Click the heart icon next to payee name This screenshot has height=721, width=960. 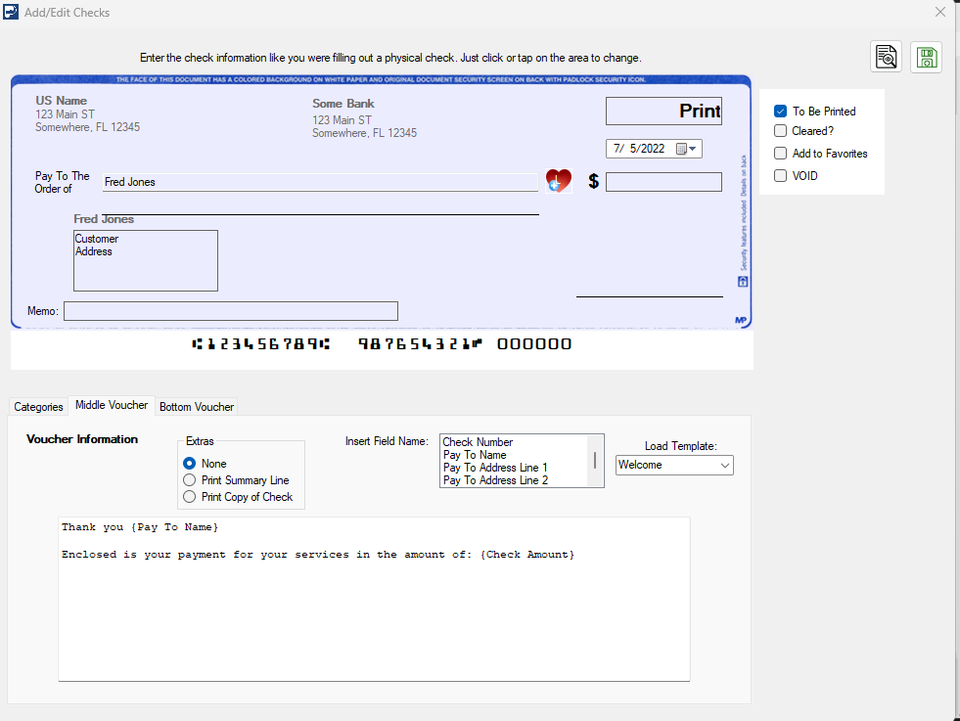[x=558, y=180]
